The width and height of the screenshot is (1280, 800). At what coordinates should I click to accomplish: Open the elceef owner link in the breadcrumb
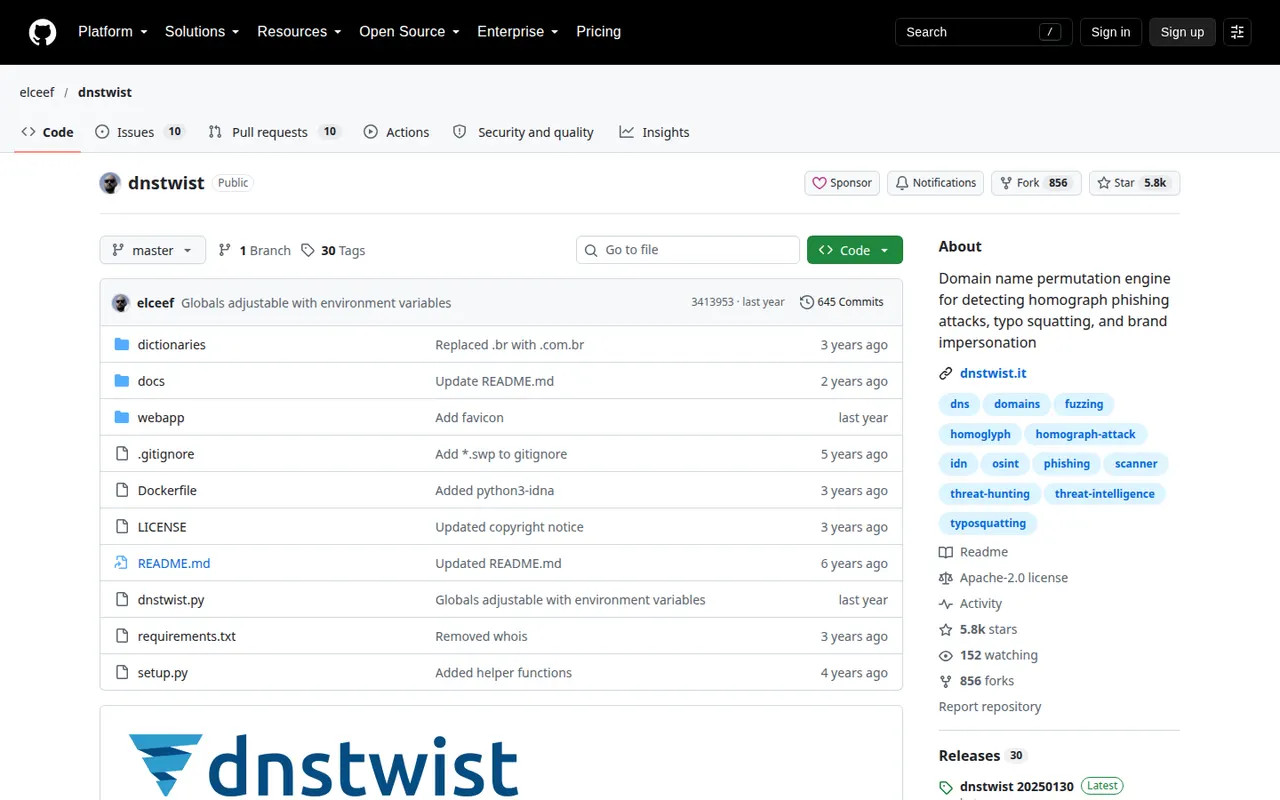37,92
